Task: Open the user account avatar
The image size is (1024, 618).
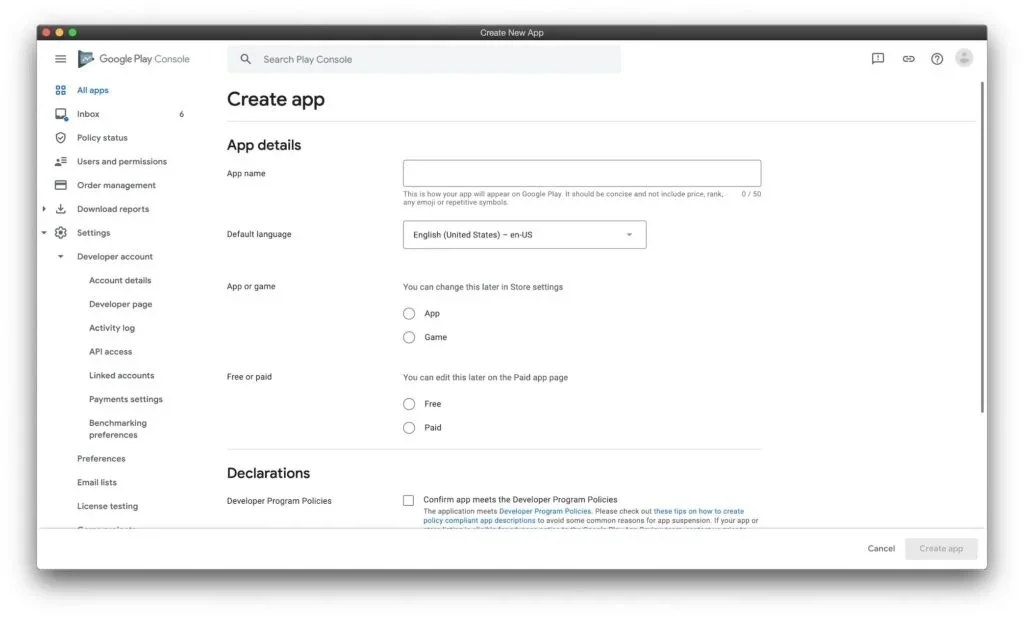Action: pyautogui.click(x=964, y=59)
